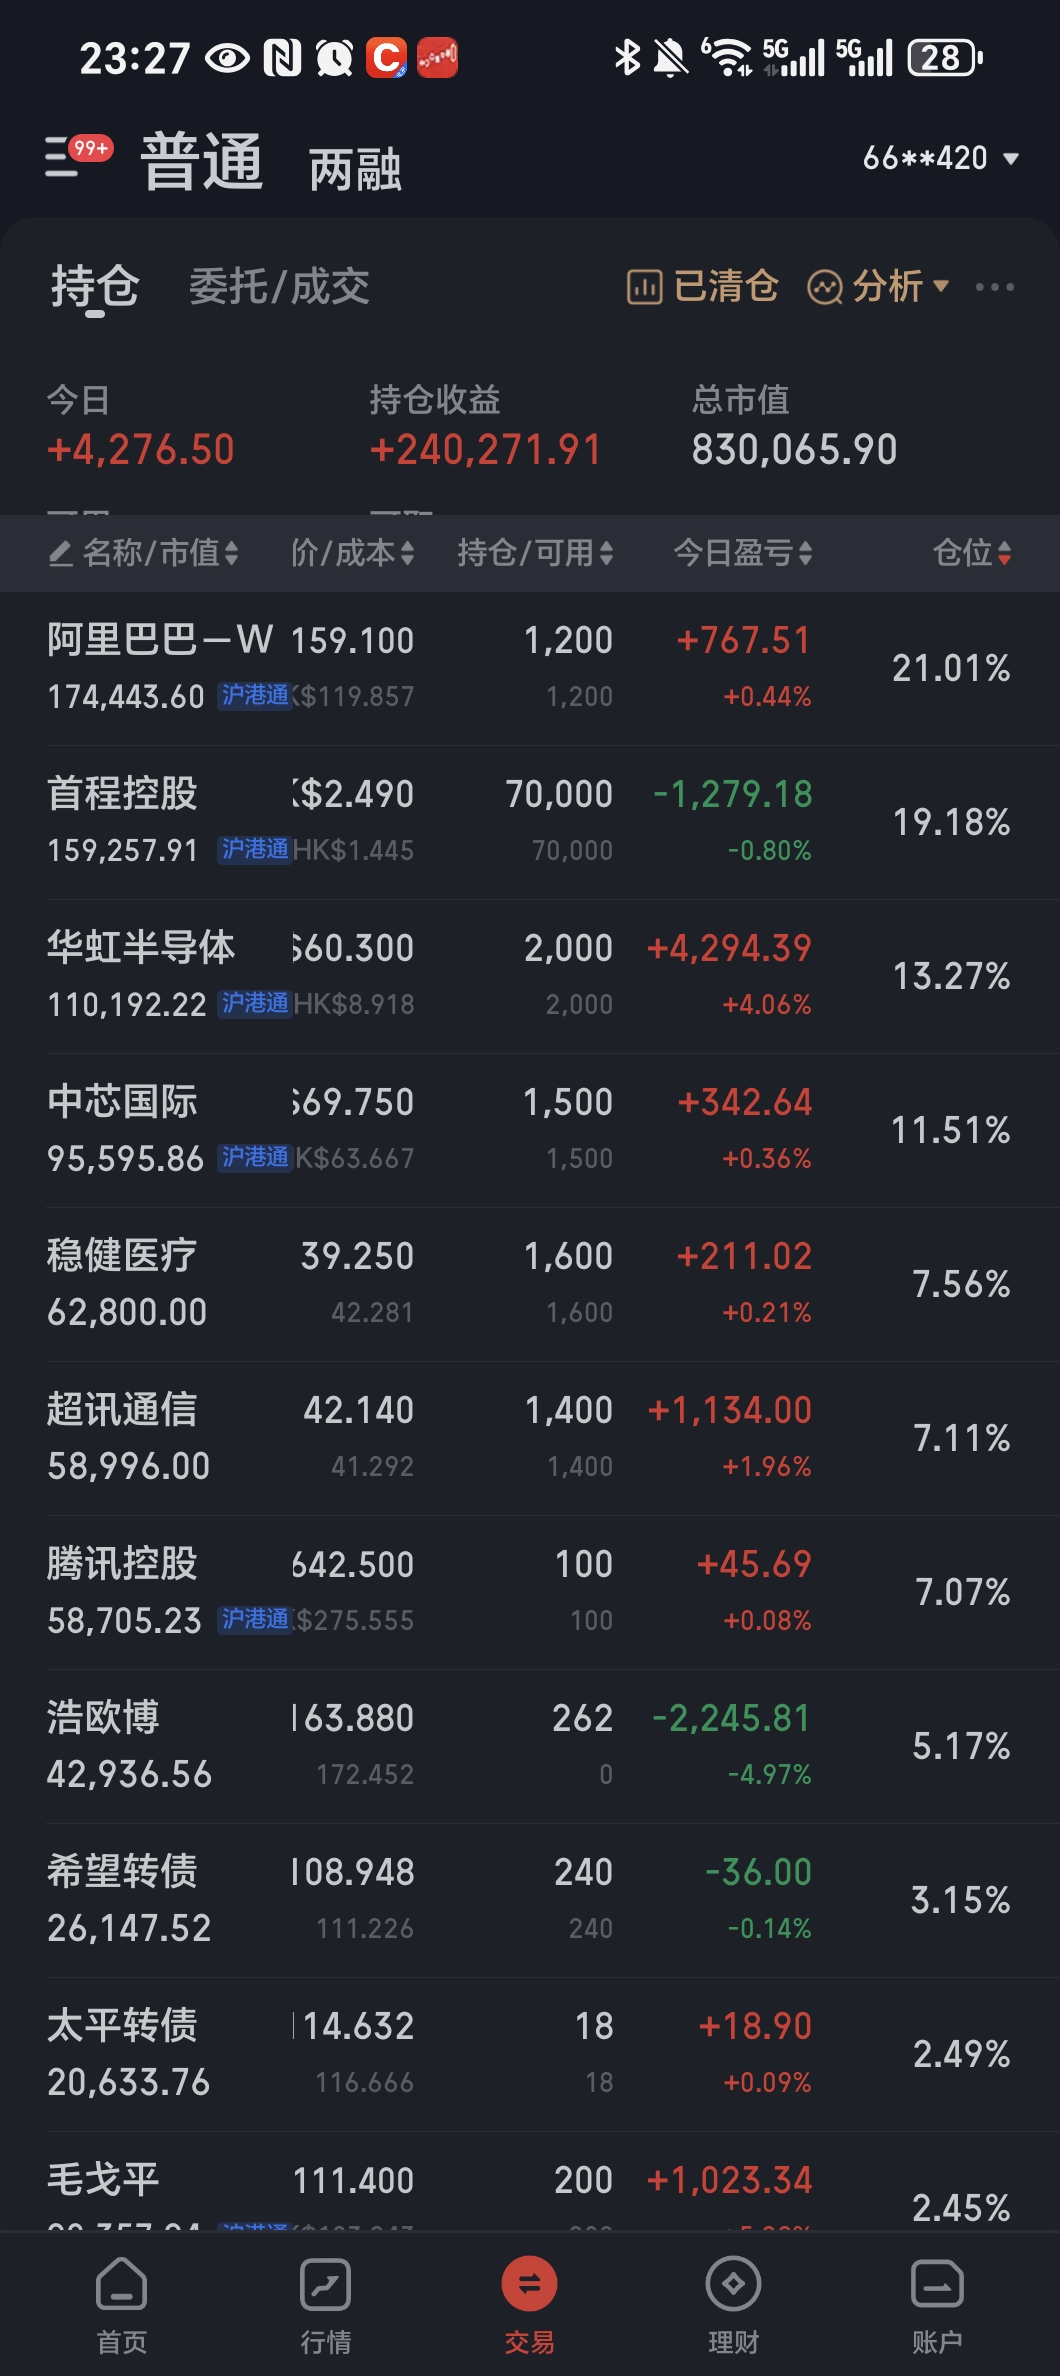Screen dimensions: 1060x2376
Task: Sort by 持仓/可用 column arrows
Action: [606, 553]
